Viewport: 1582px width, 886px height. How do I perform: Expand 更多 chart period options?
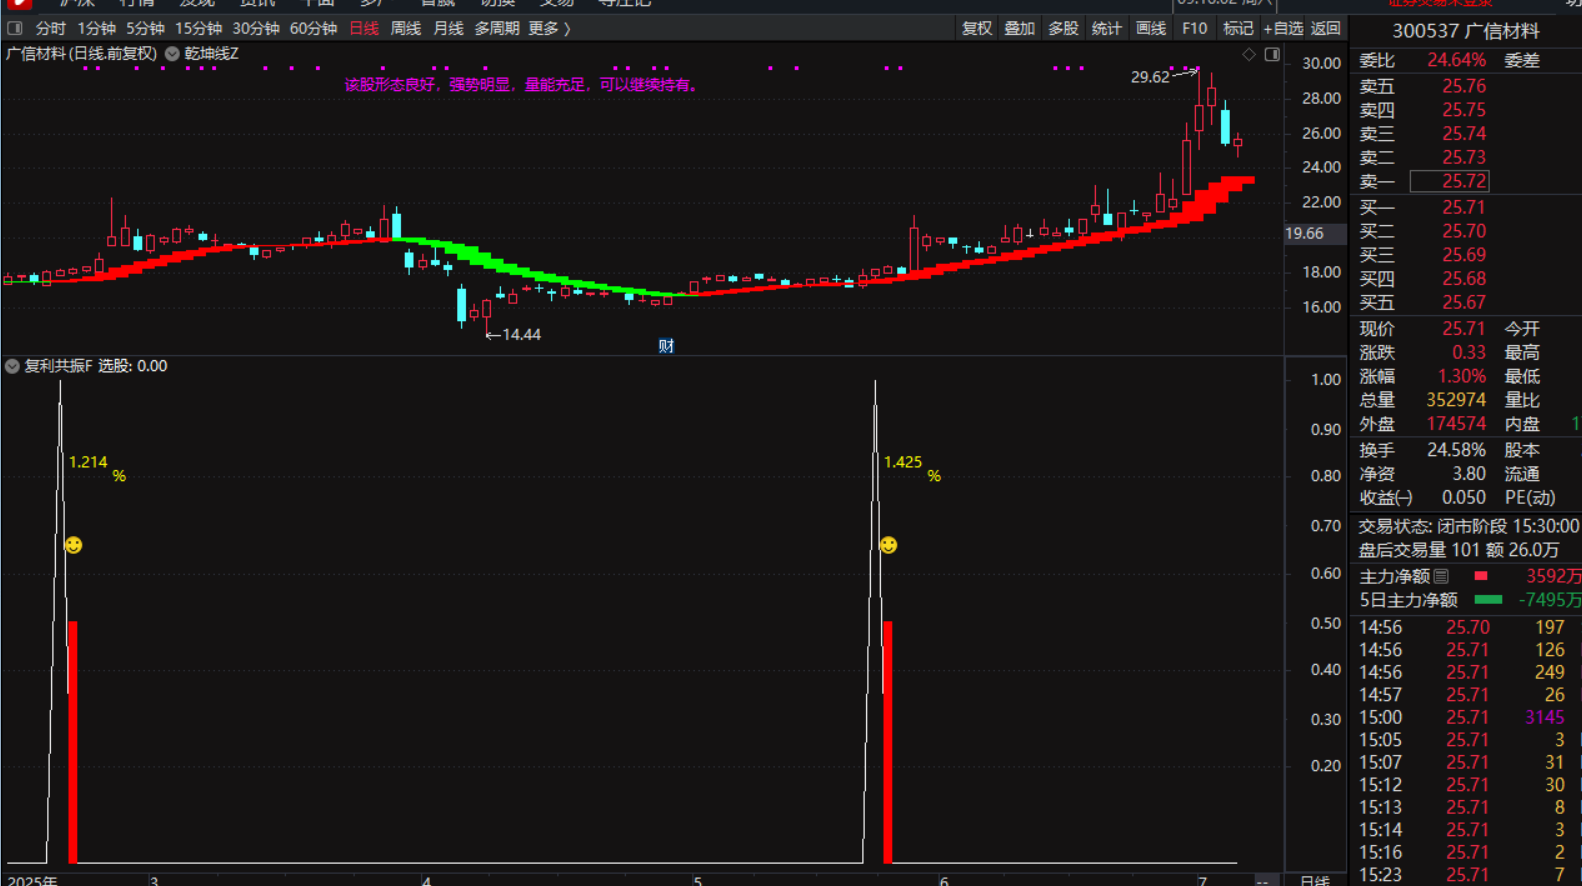click(549, 28)
